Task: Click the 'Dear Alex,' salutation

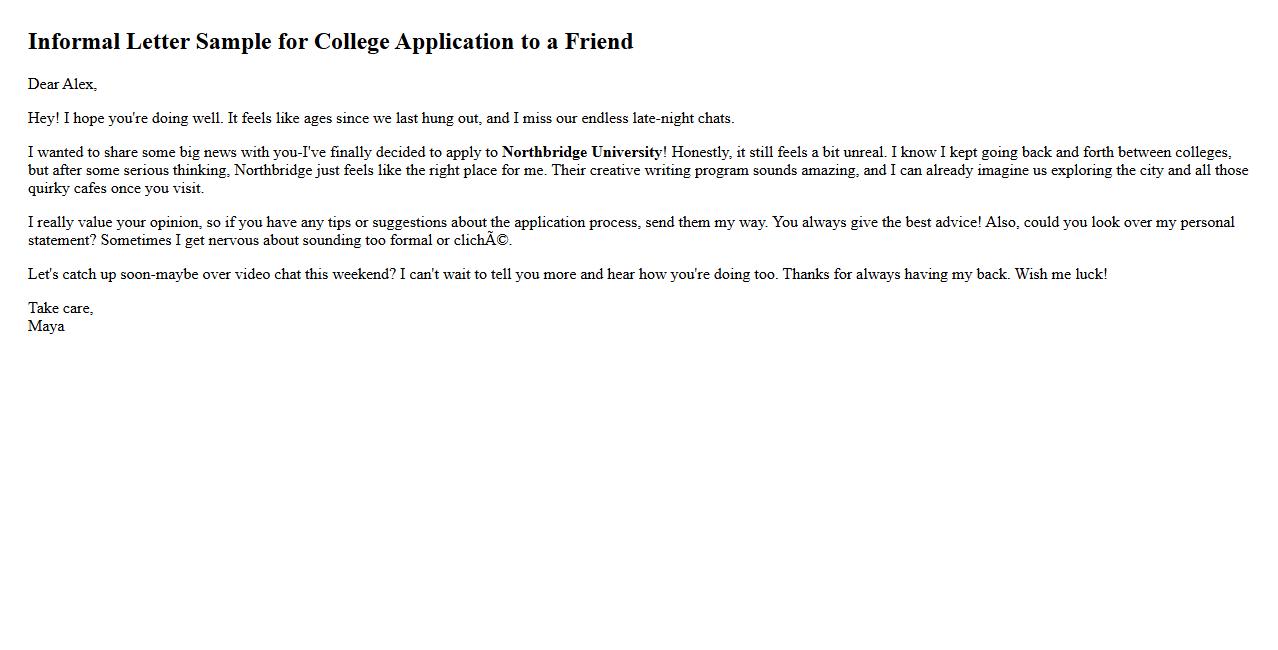Action: 62,84
